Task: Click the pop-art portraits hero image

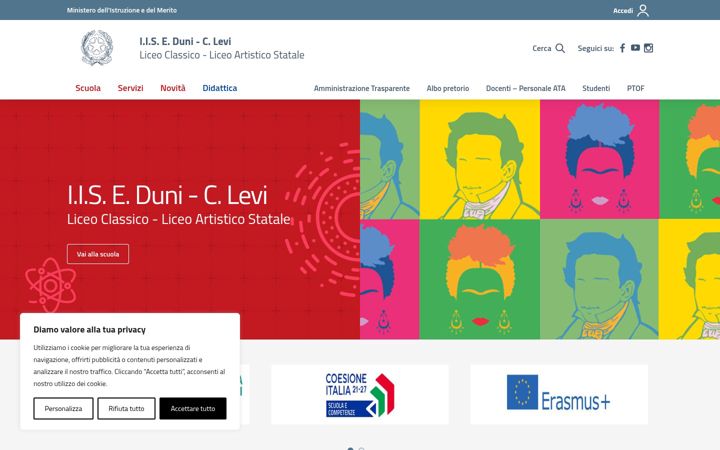Action: click(540, 219)
